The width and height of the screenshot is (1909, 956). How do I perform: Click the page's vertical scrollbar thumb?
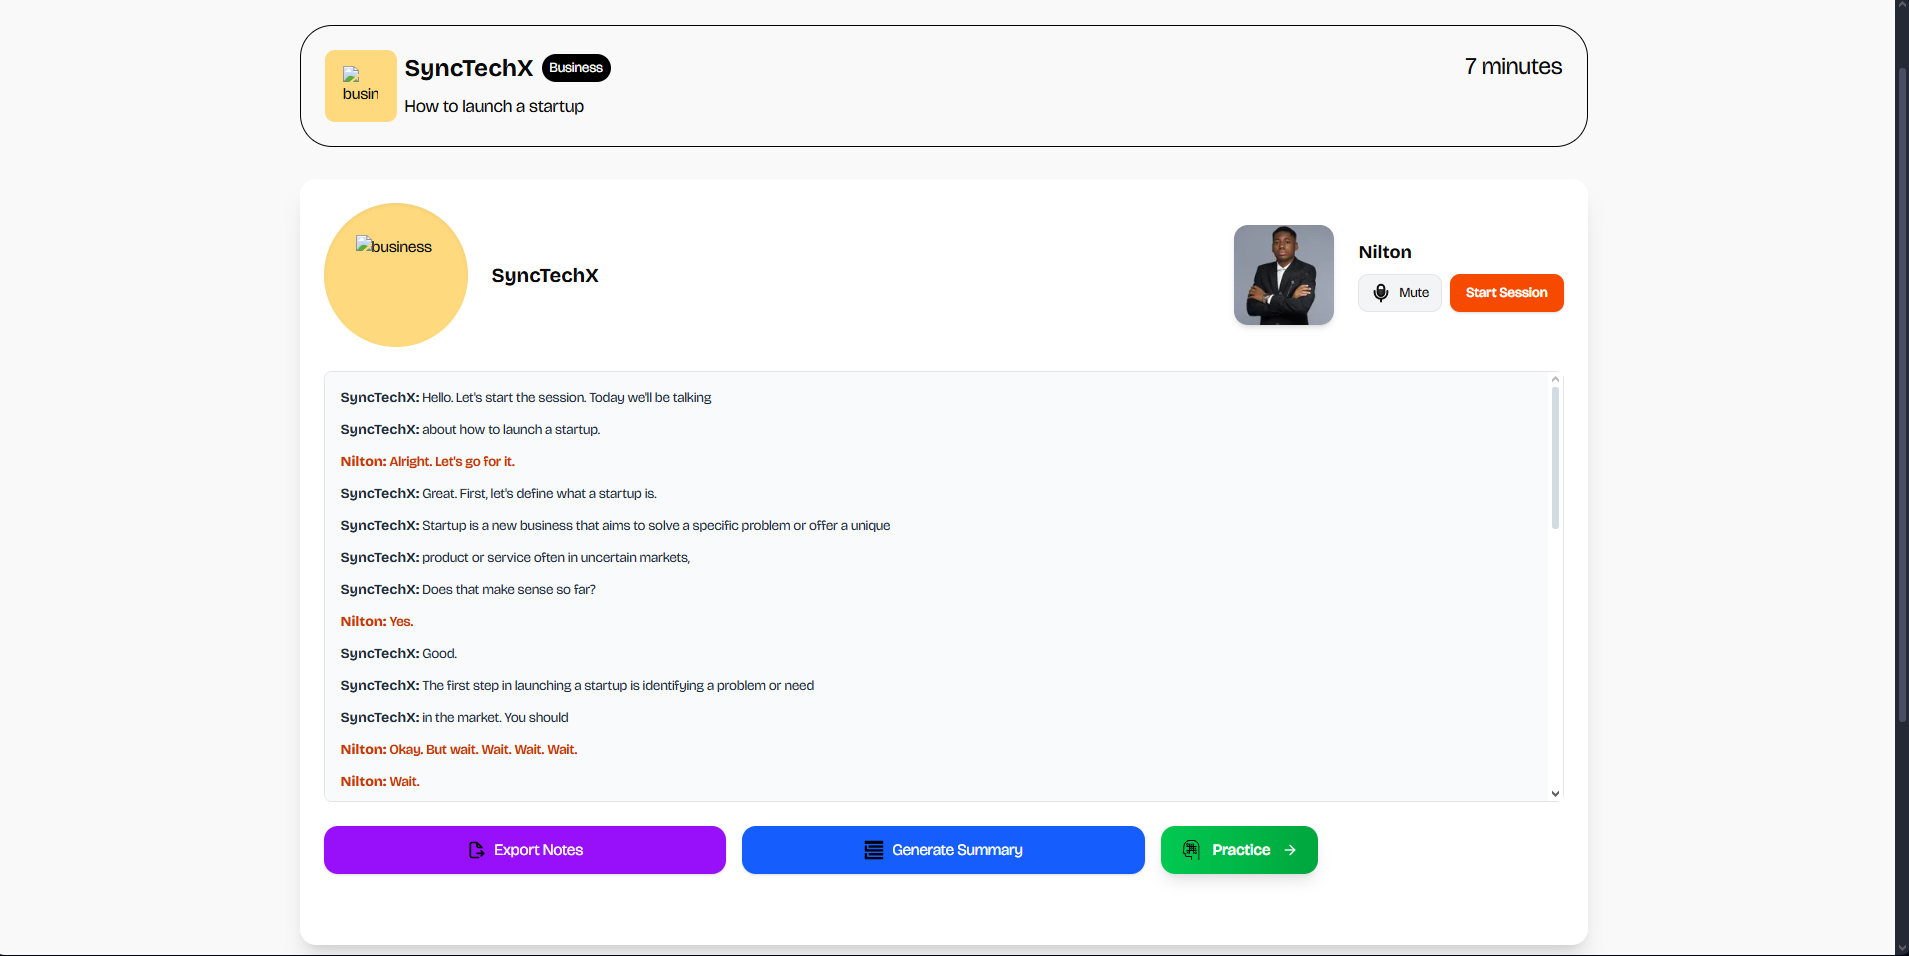pyautogui.click(x=1901, y=395)
